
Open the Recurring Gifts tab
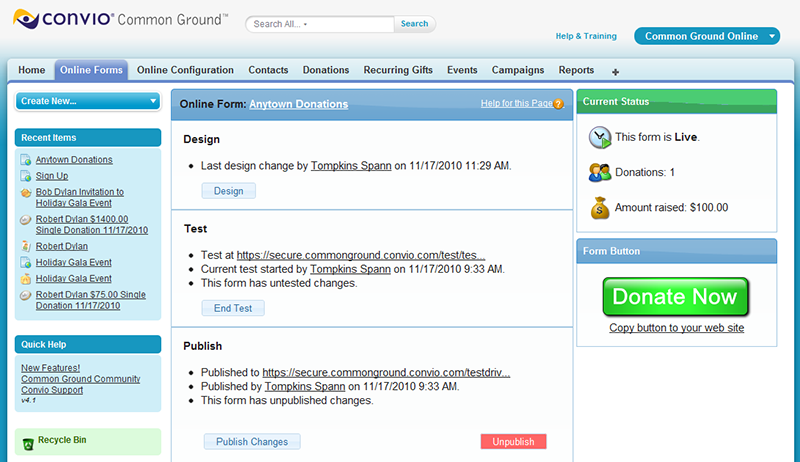click(398, 70)
